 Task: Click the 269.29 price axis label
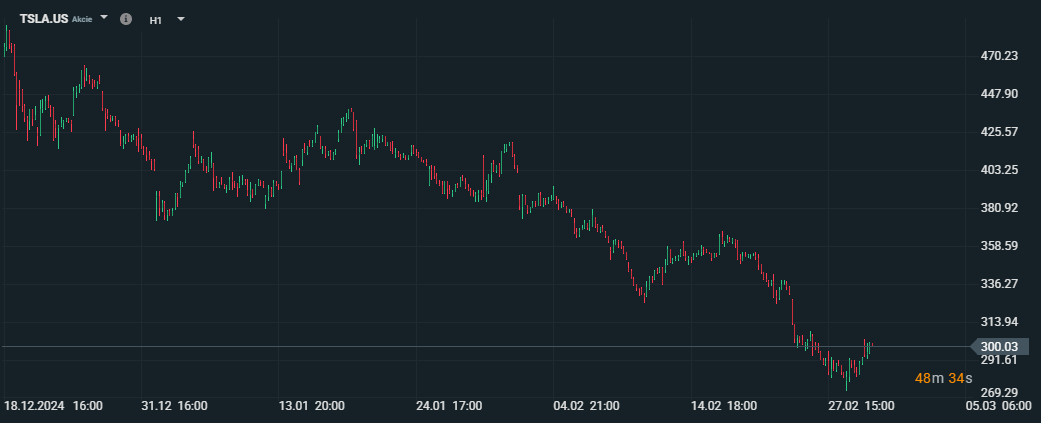coord(999,392)
